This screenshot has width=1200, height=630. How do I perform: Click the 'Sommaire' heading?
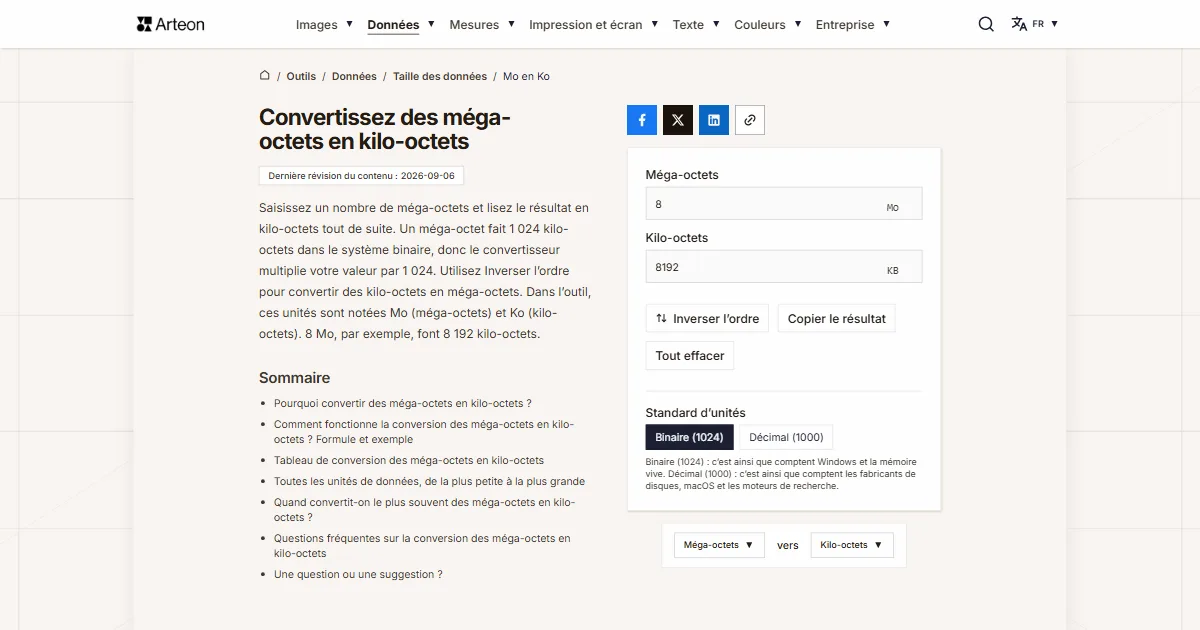point(294,378)
